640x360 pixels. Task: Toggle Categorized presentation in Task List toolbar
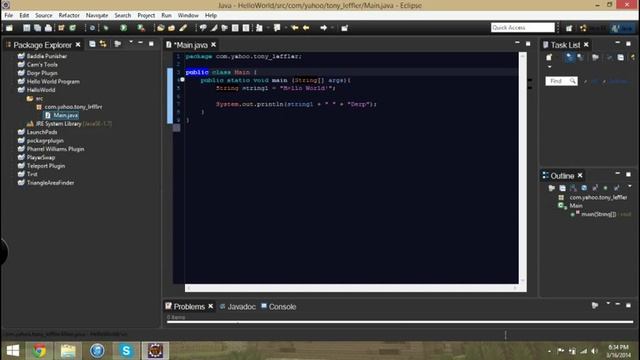coord(569,58)
